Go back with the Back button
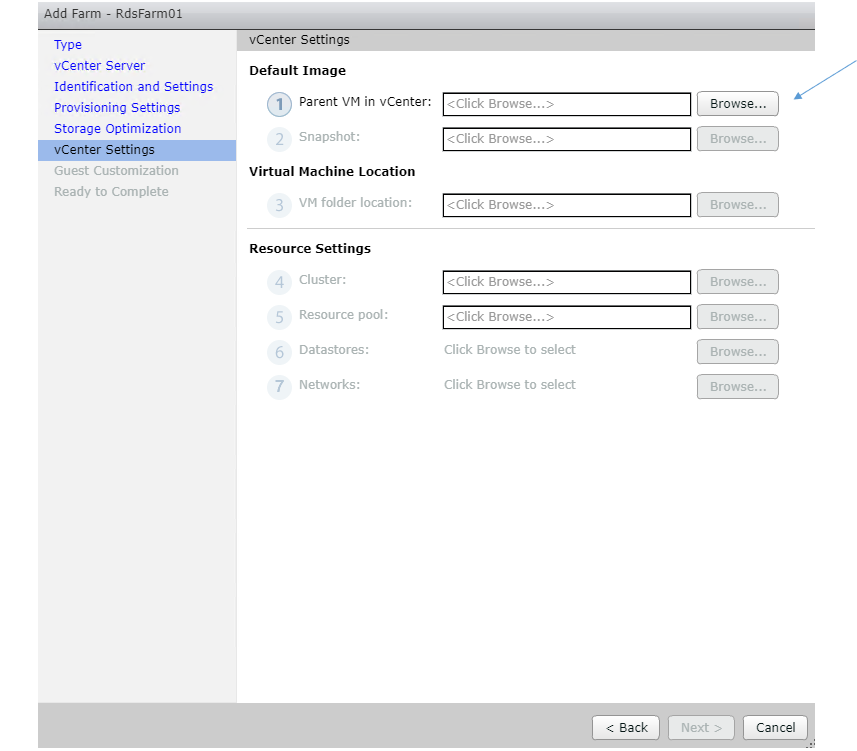 (626, 728)
